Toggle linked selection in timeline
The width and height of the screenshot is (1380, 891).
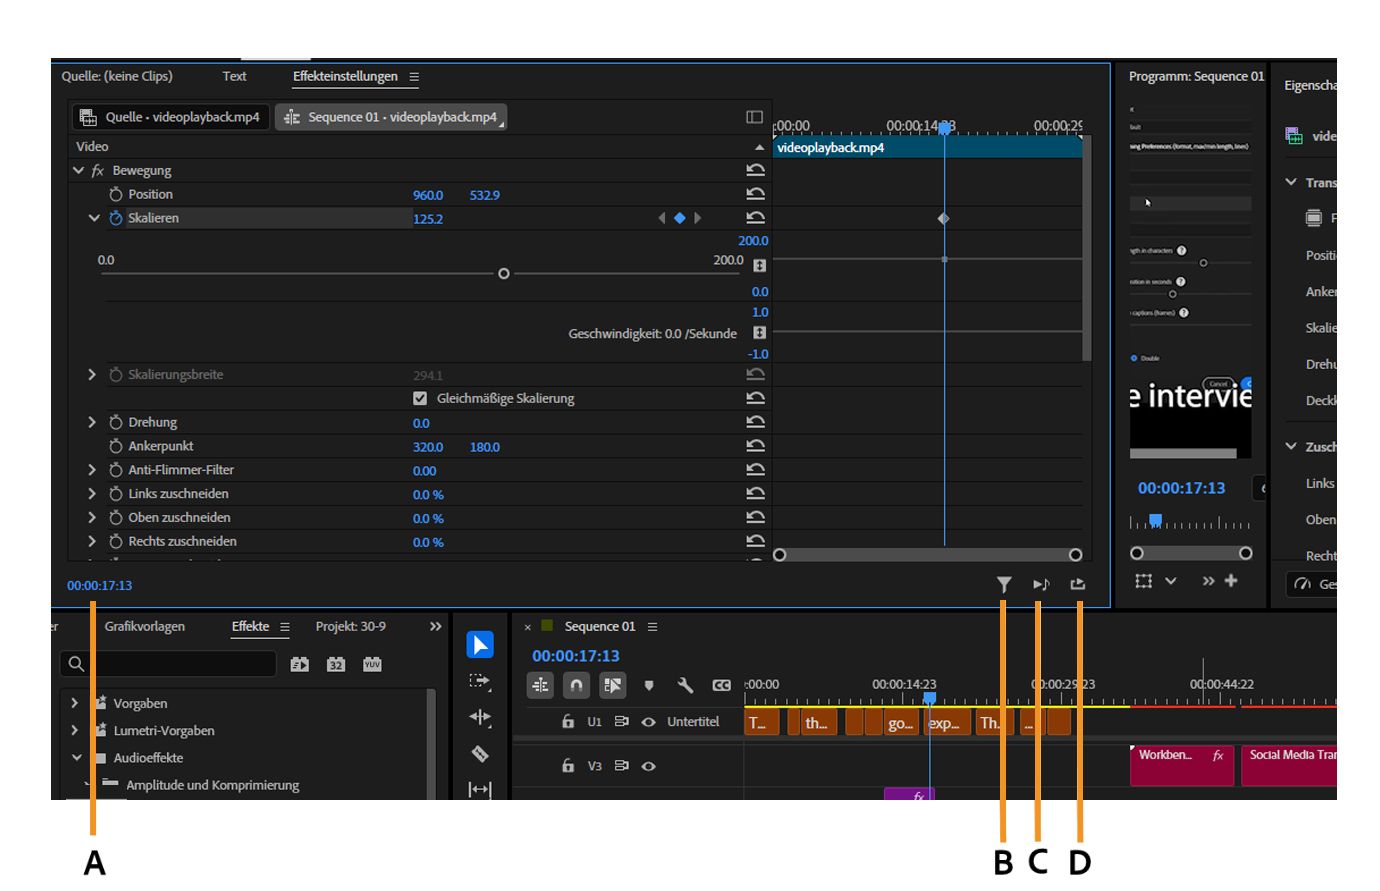pyautogui.click(x=612, y=685)
